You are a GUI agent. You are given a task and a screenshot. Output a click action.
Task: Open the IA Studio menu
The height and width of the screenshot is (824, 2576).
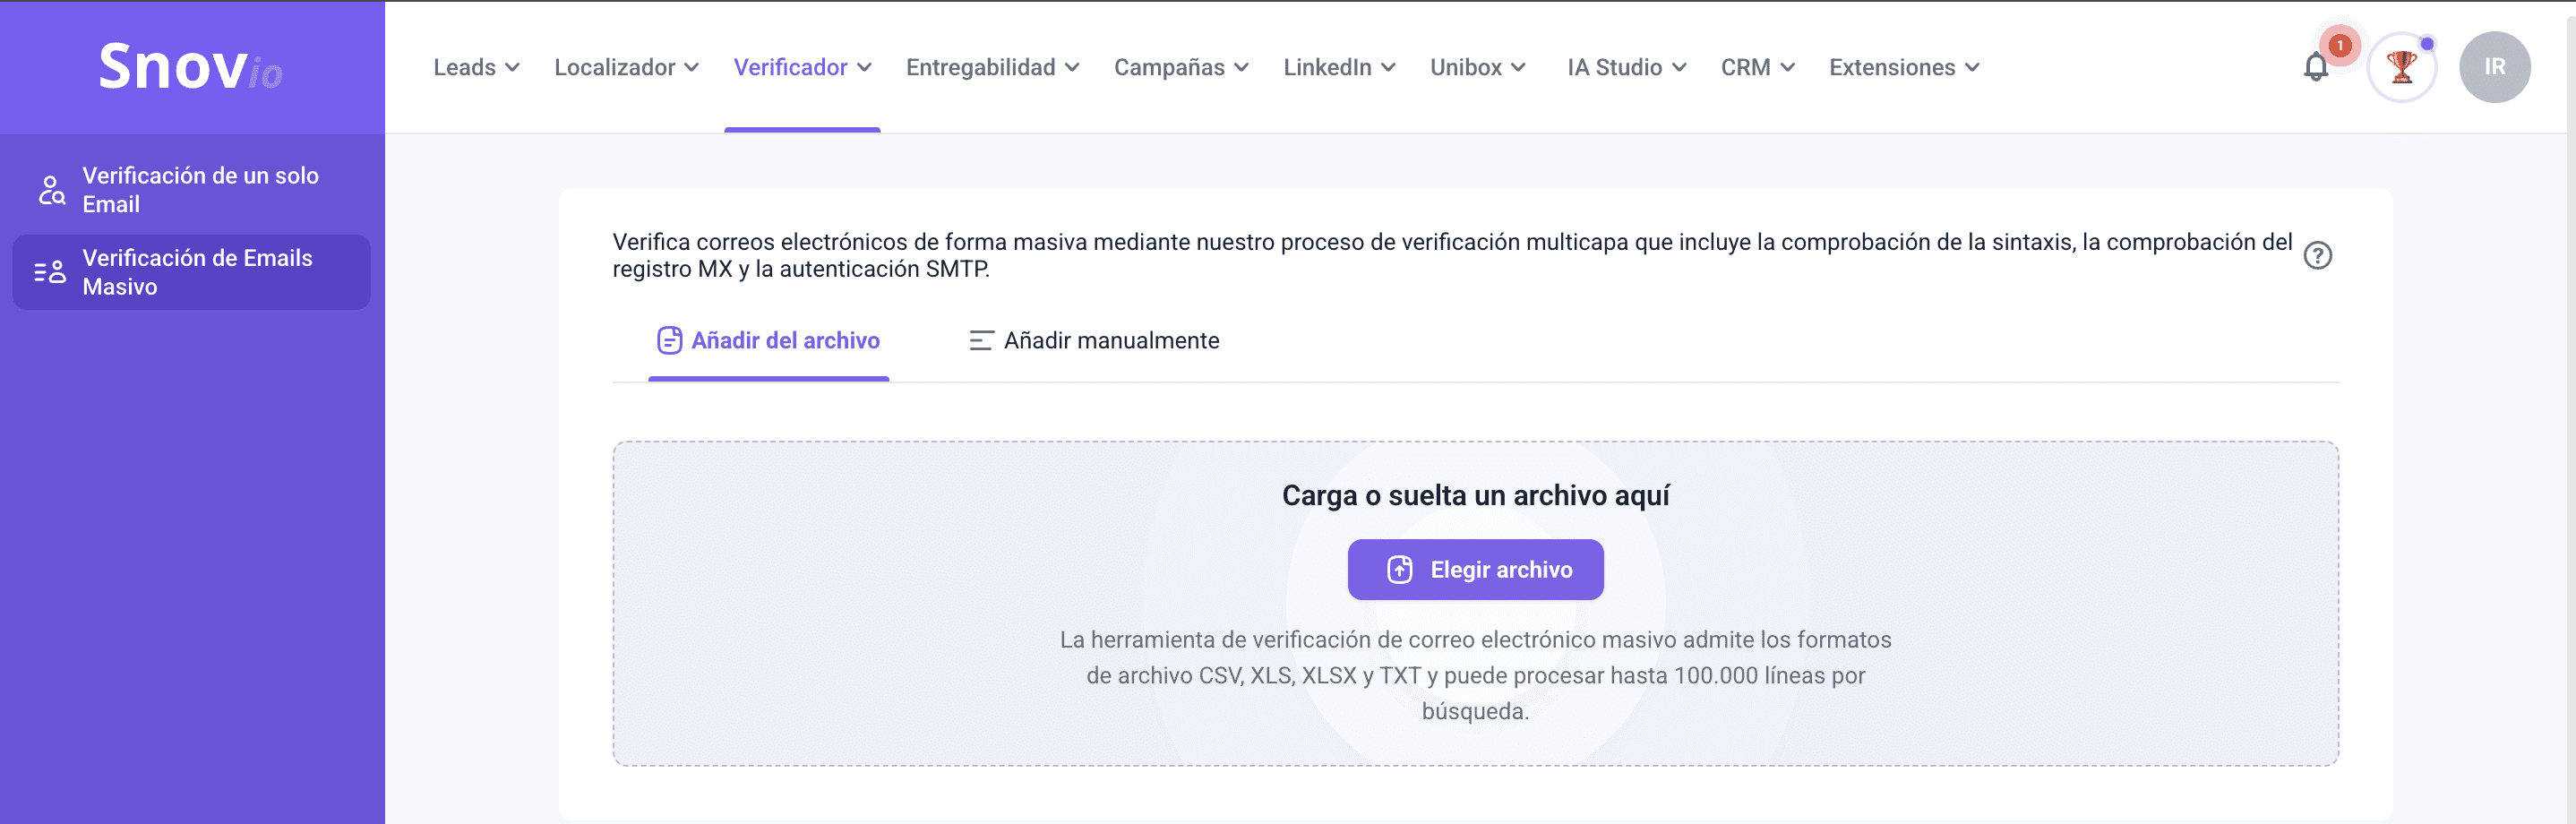click(x=1626, y=68)
